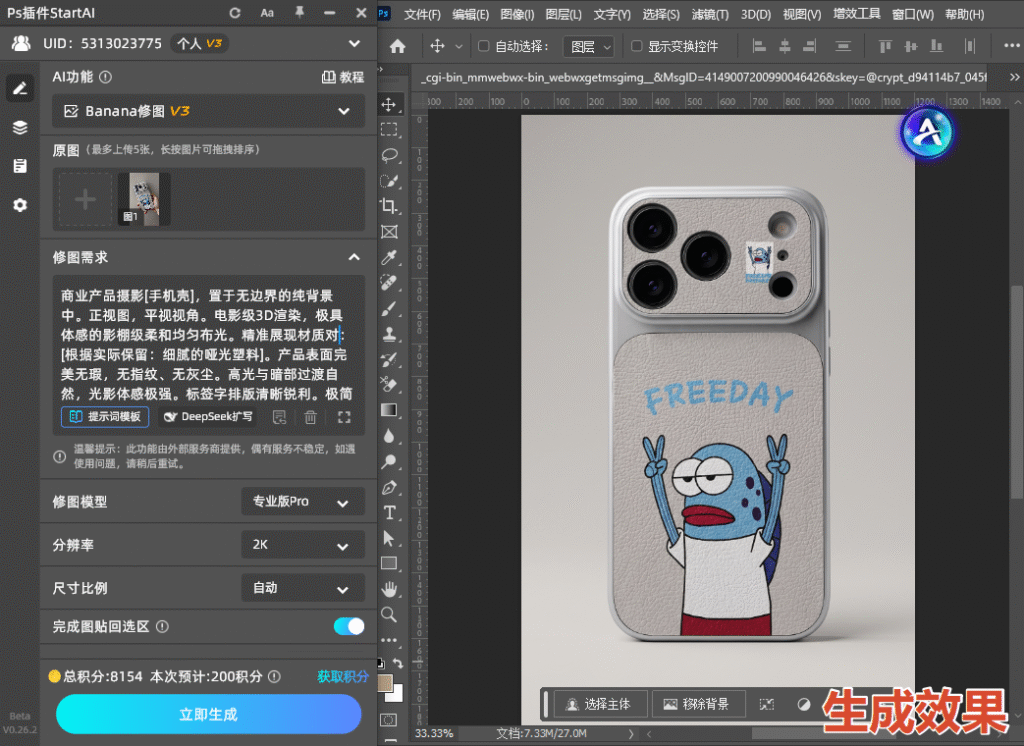The image size is (1024, 746).
Task: Click the DeepSeek扩写 button
Action: tap(208, 417)
